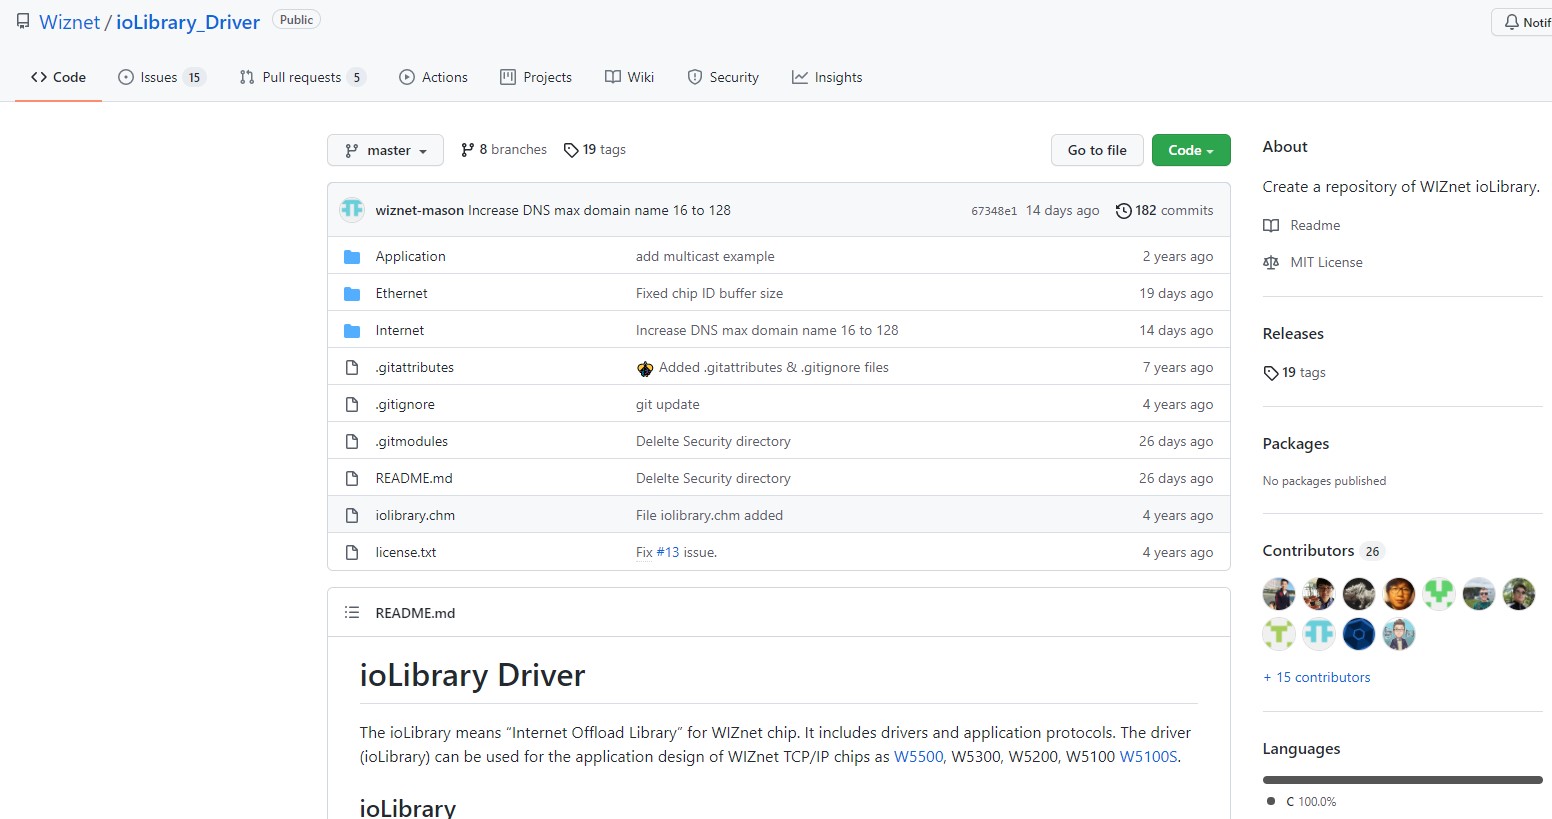Click the .gitignore file icon
The image size is (1552, 819).
point(352,405)
